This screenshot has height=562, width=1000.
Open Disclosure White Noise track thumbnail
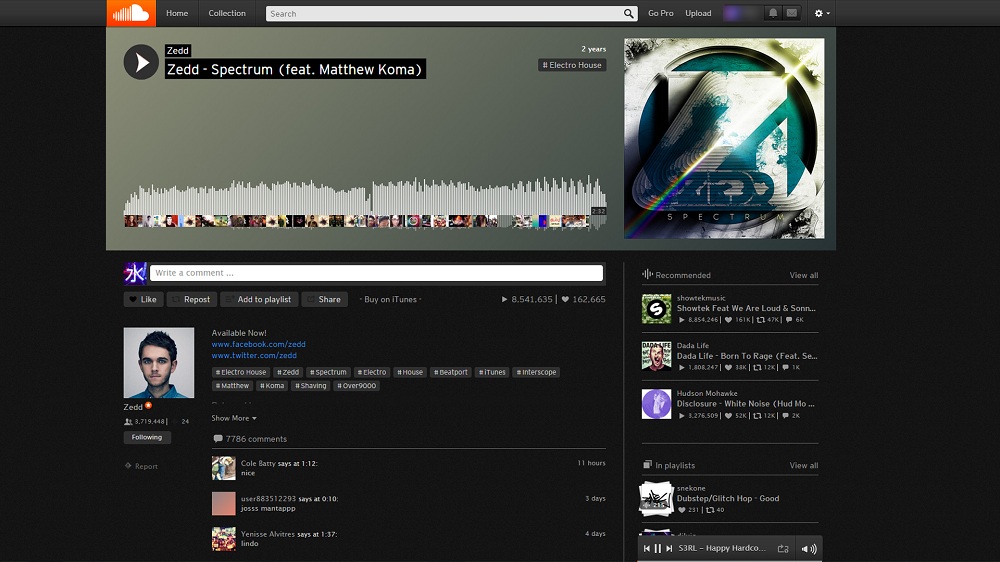pyautogui.click(x=656, y=404)
